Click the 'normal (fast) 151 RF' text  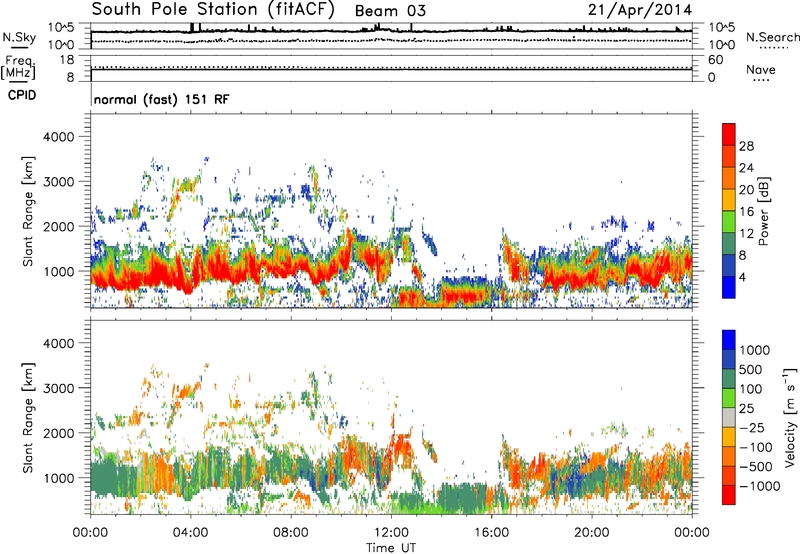(162, 99)
